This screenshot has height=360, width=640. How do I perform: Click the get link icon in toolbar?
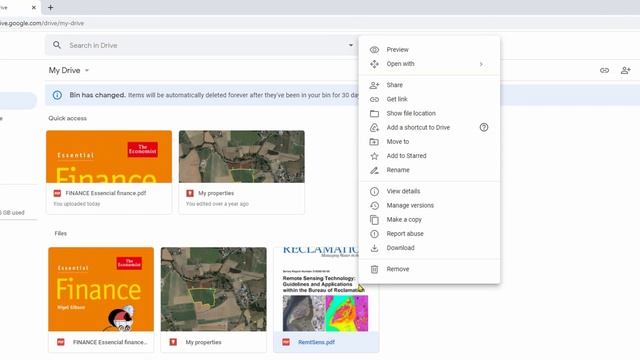click(604, 70)
